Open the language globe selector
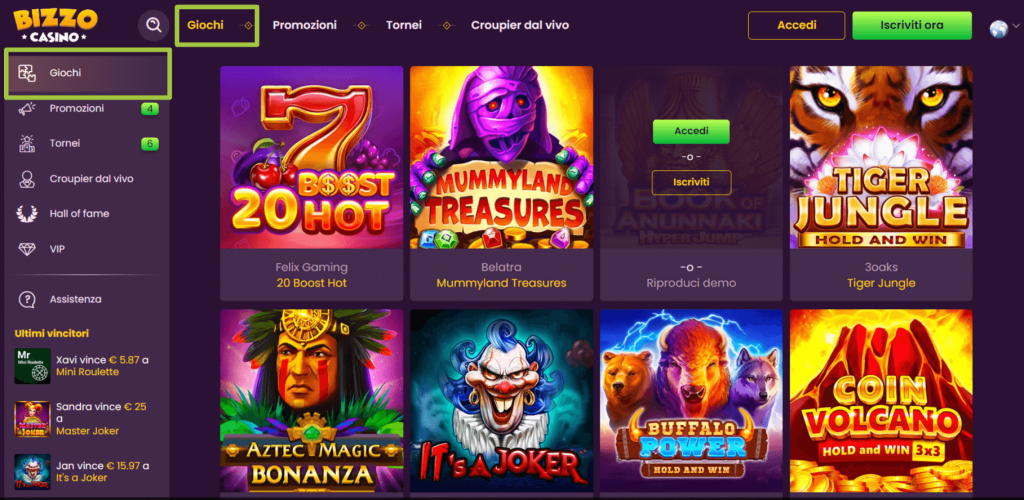Image resolution: width=1024 pixels, height=500 pixels. 998,29
